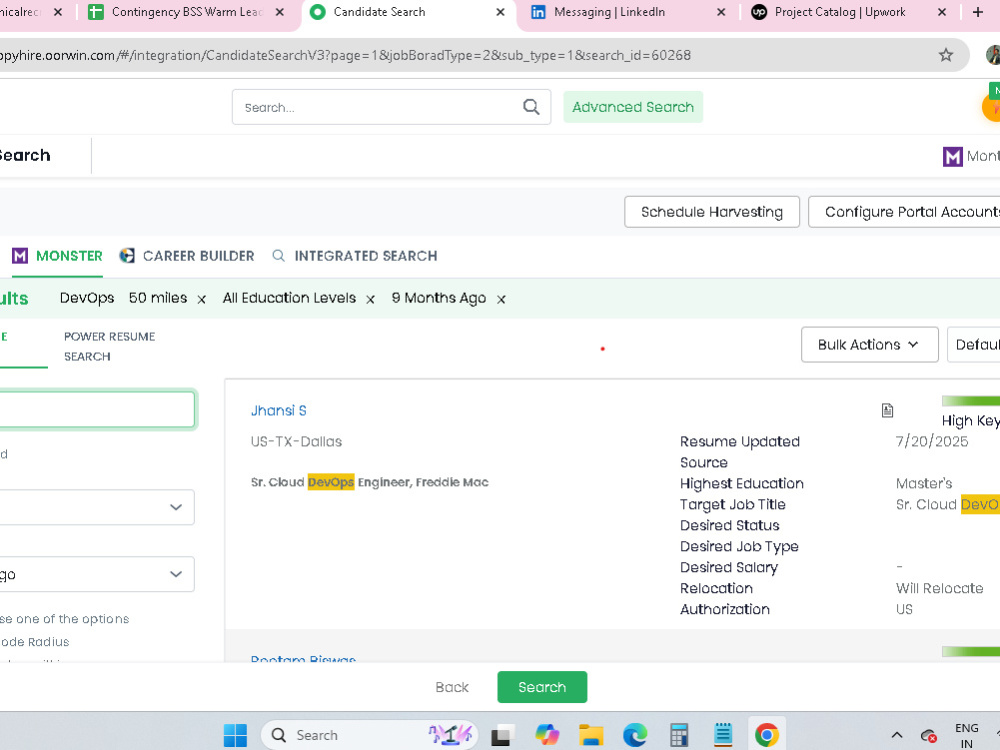Open the Bulk Actions dropdown
Image resolution: width=1000 pixels, height=750 pixels.
869,344
